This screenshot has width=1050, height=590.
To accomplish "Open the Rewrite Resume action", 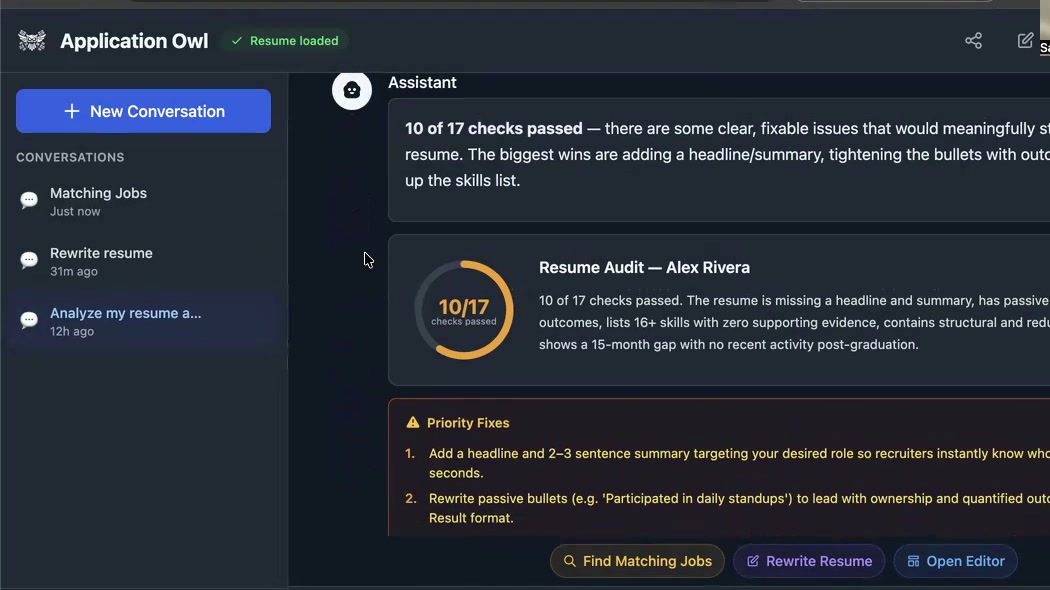I will [x=809, y=561].
